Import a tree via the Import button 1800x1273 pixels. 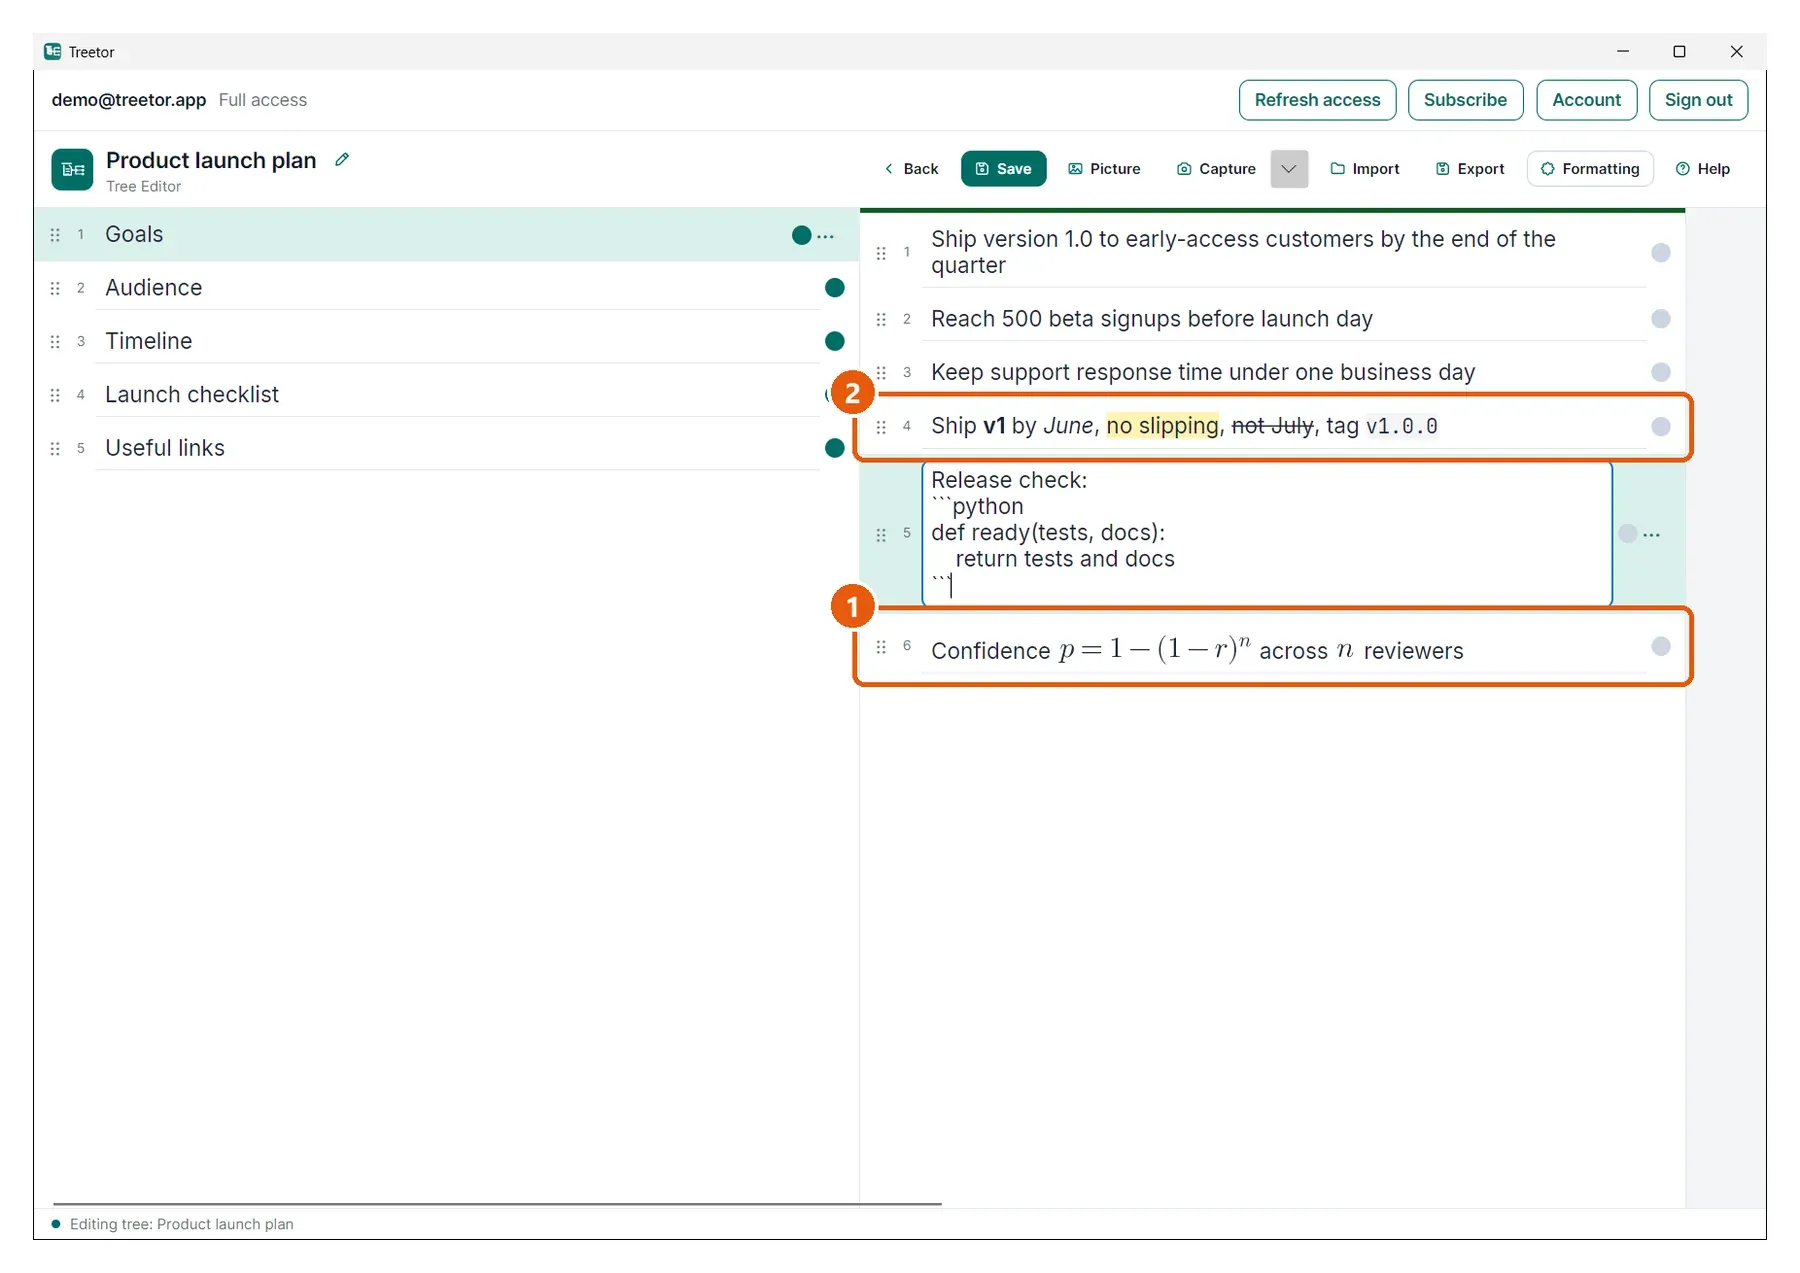(1365, 169)
